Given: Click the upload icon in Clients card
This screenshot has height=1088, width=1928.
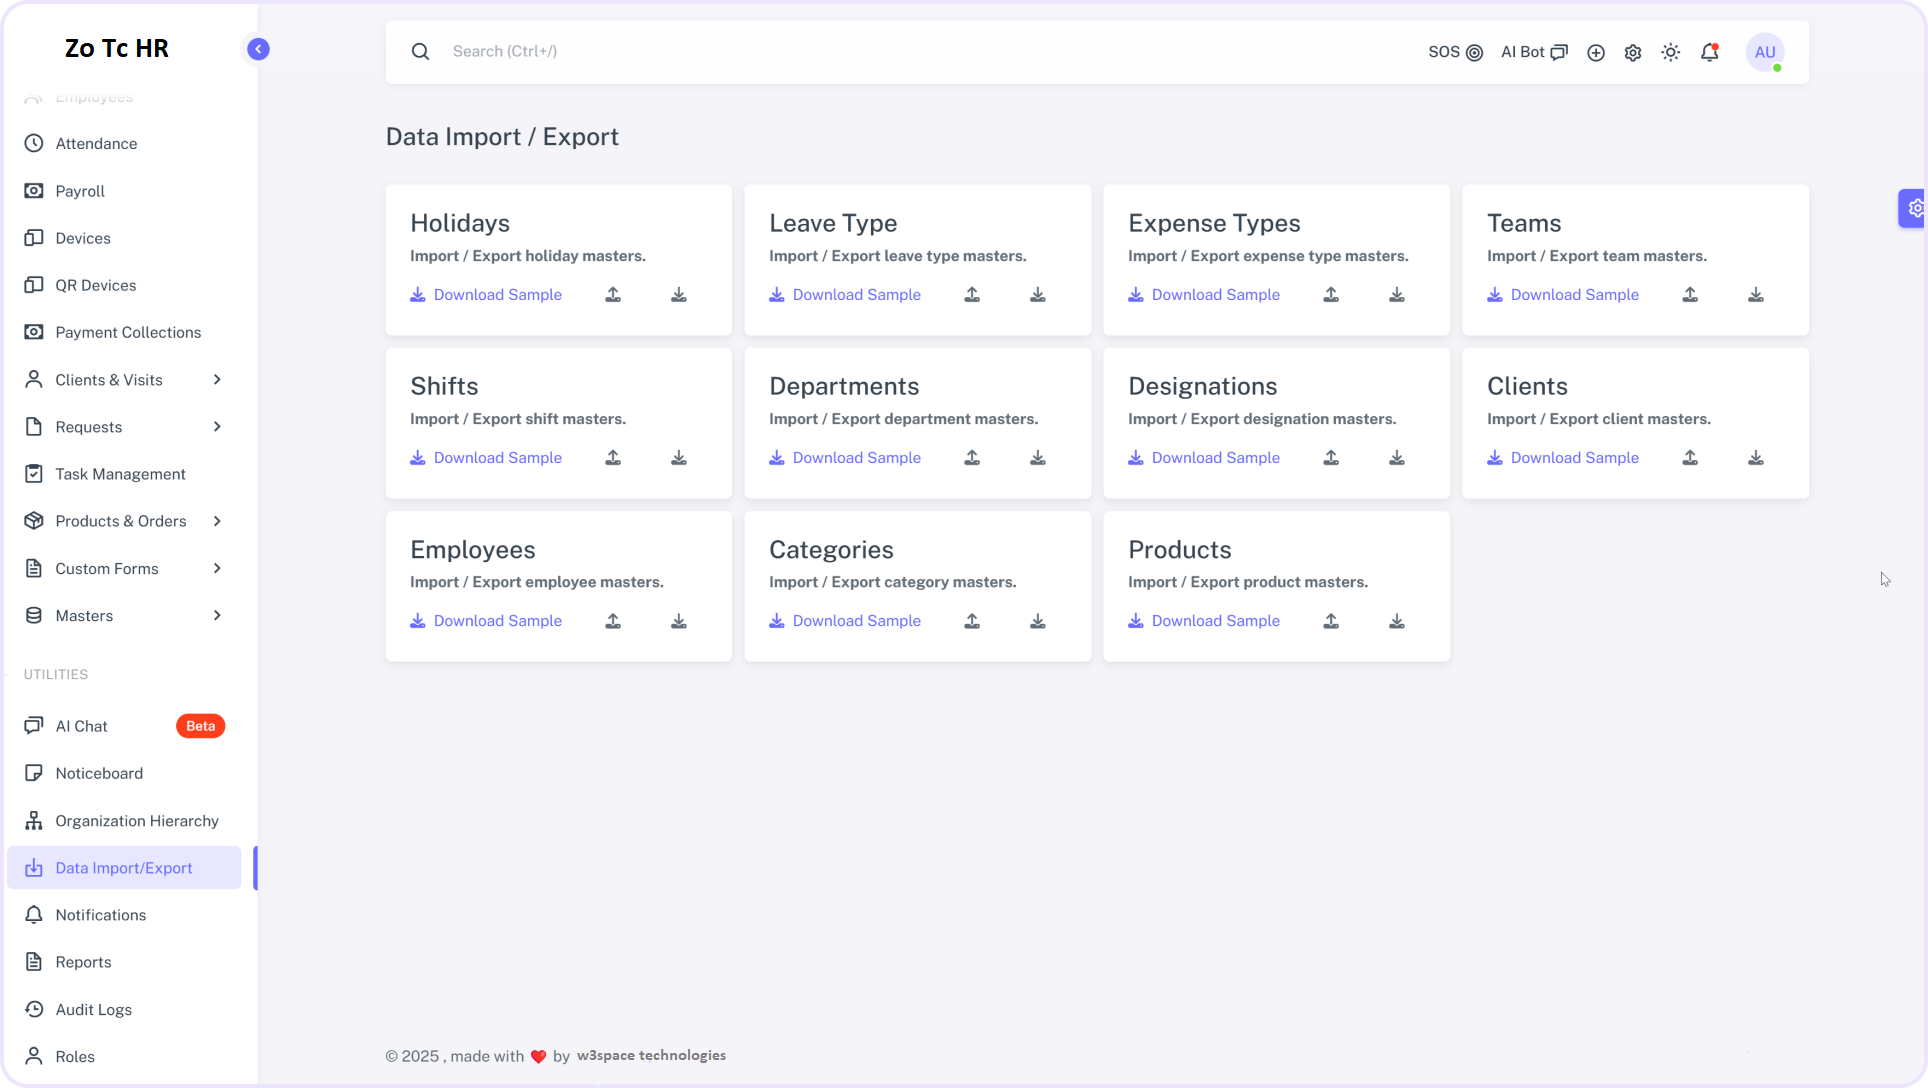Looking at the screenshot, I should [x=1690, y=458].
